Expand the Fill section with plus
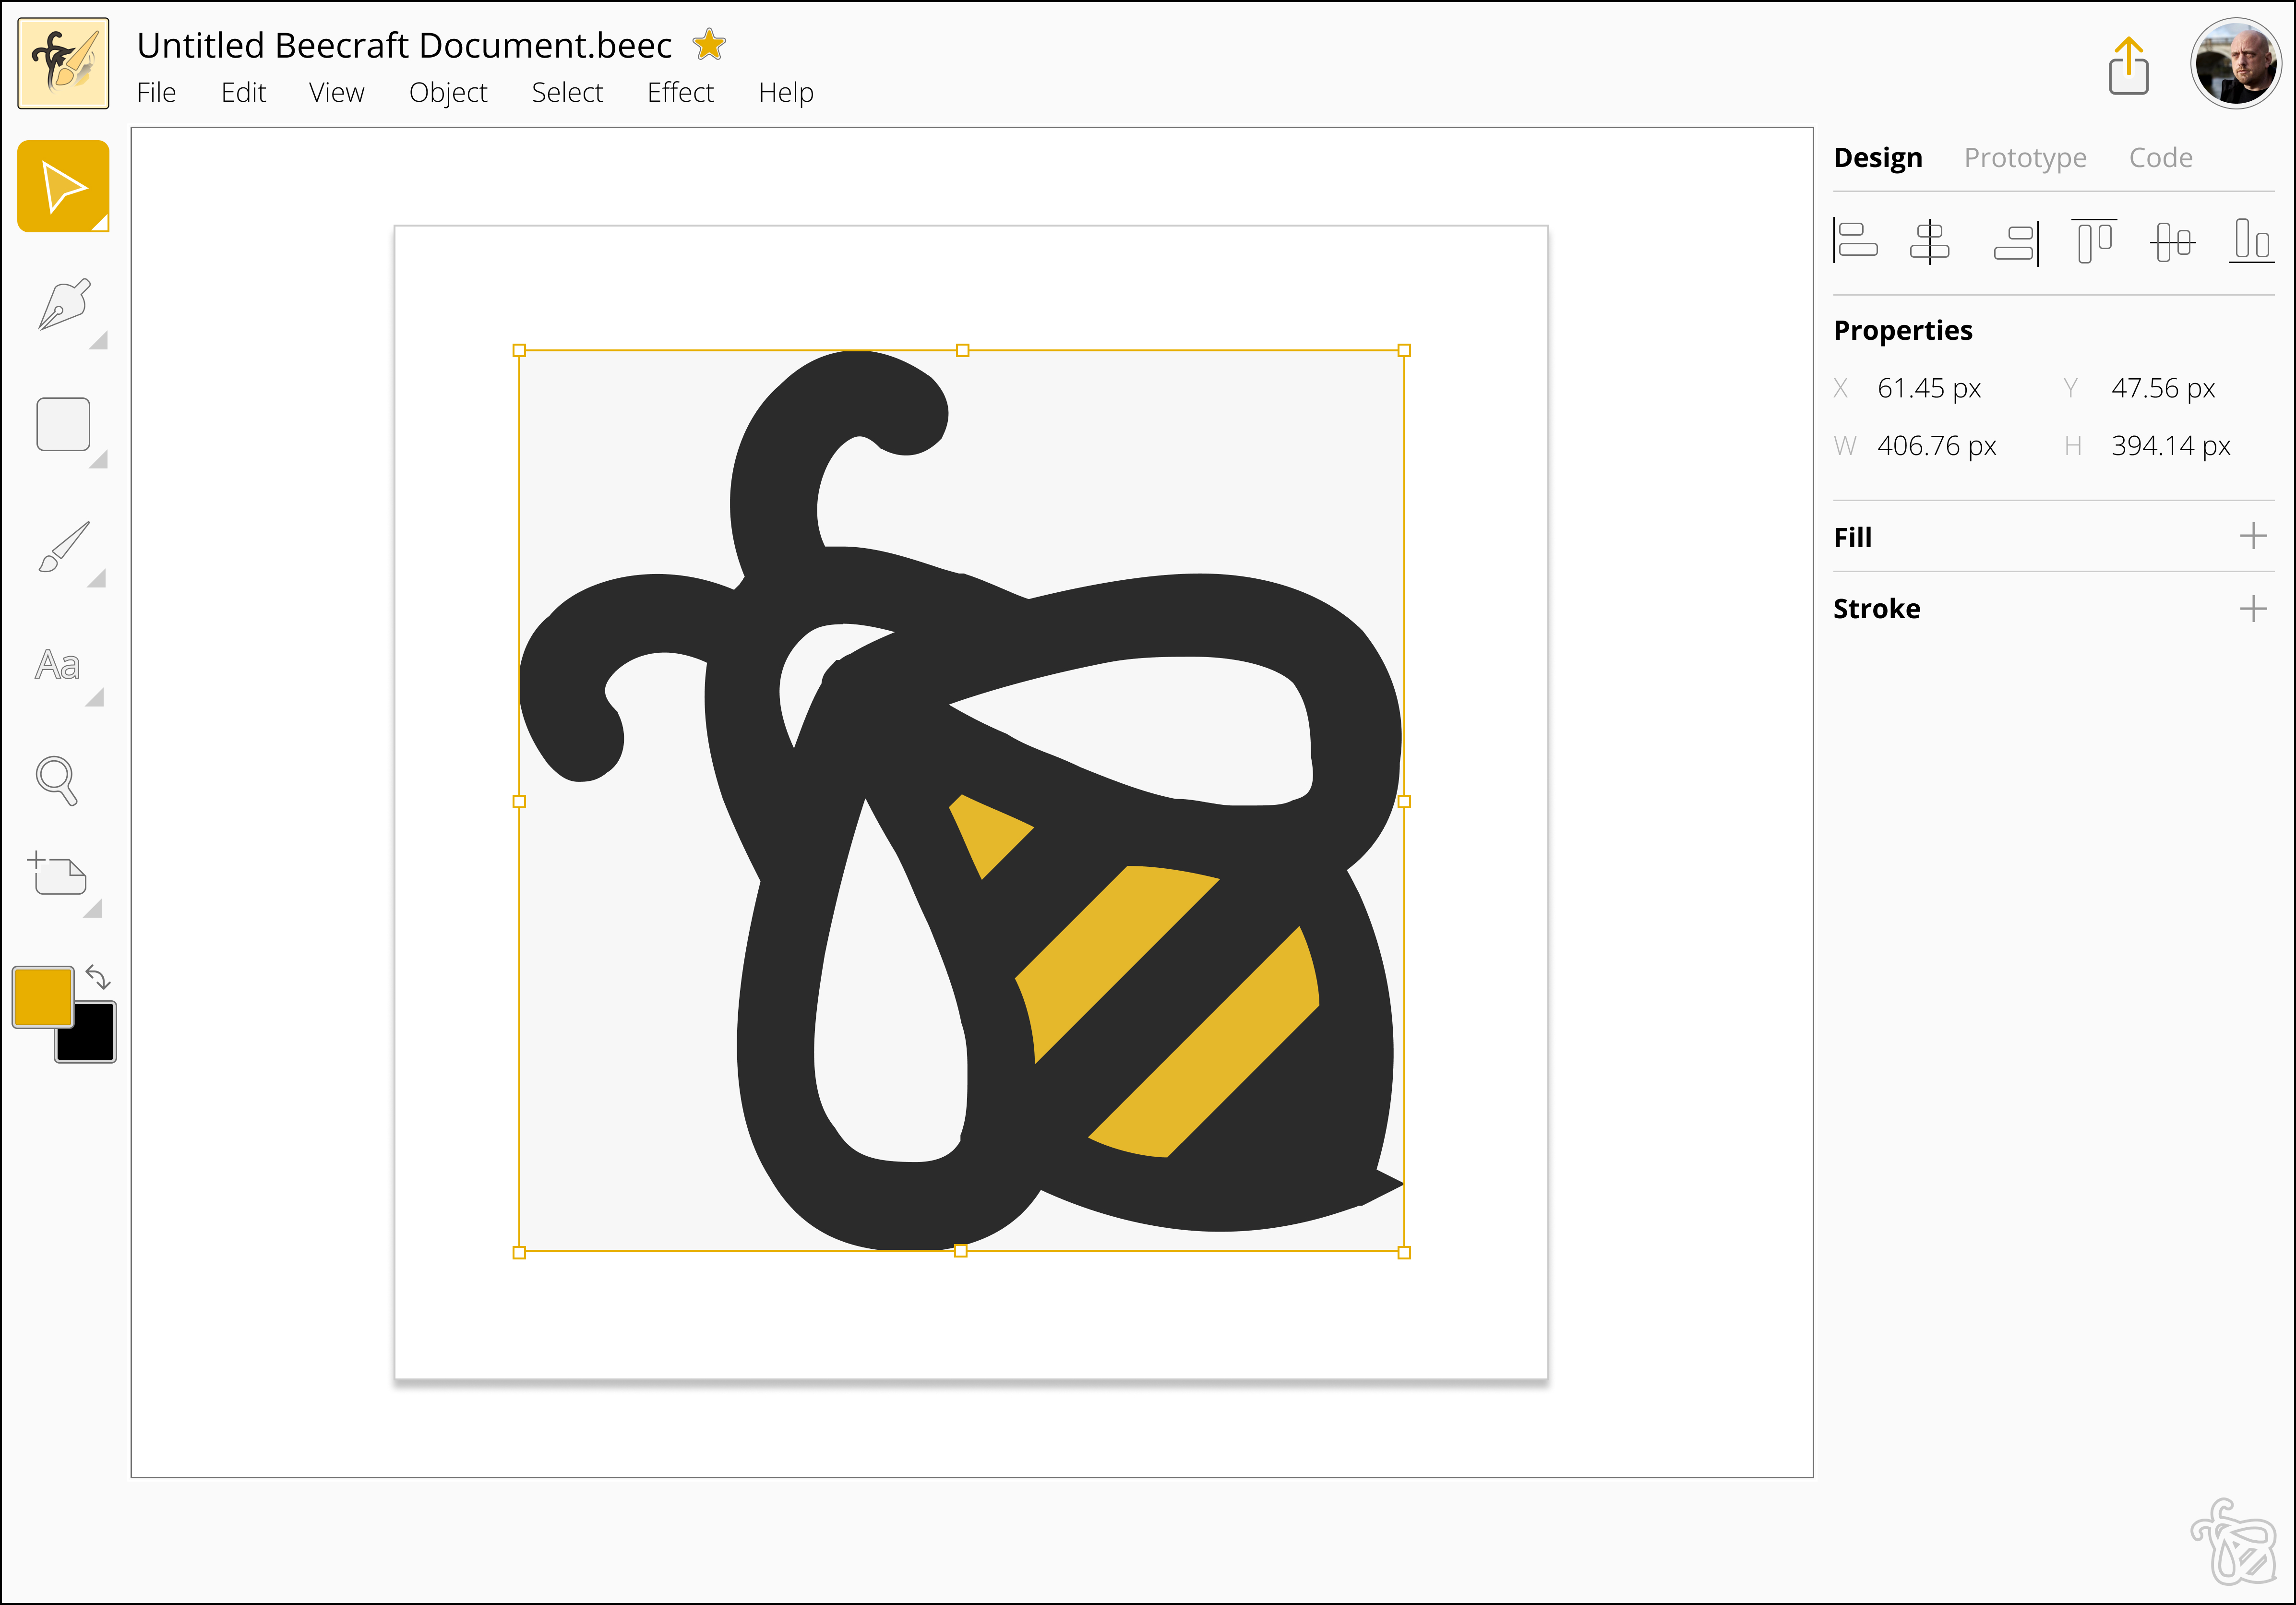 tap(2253, 537)
